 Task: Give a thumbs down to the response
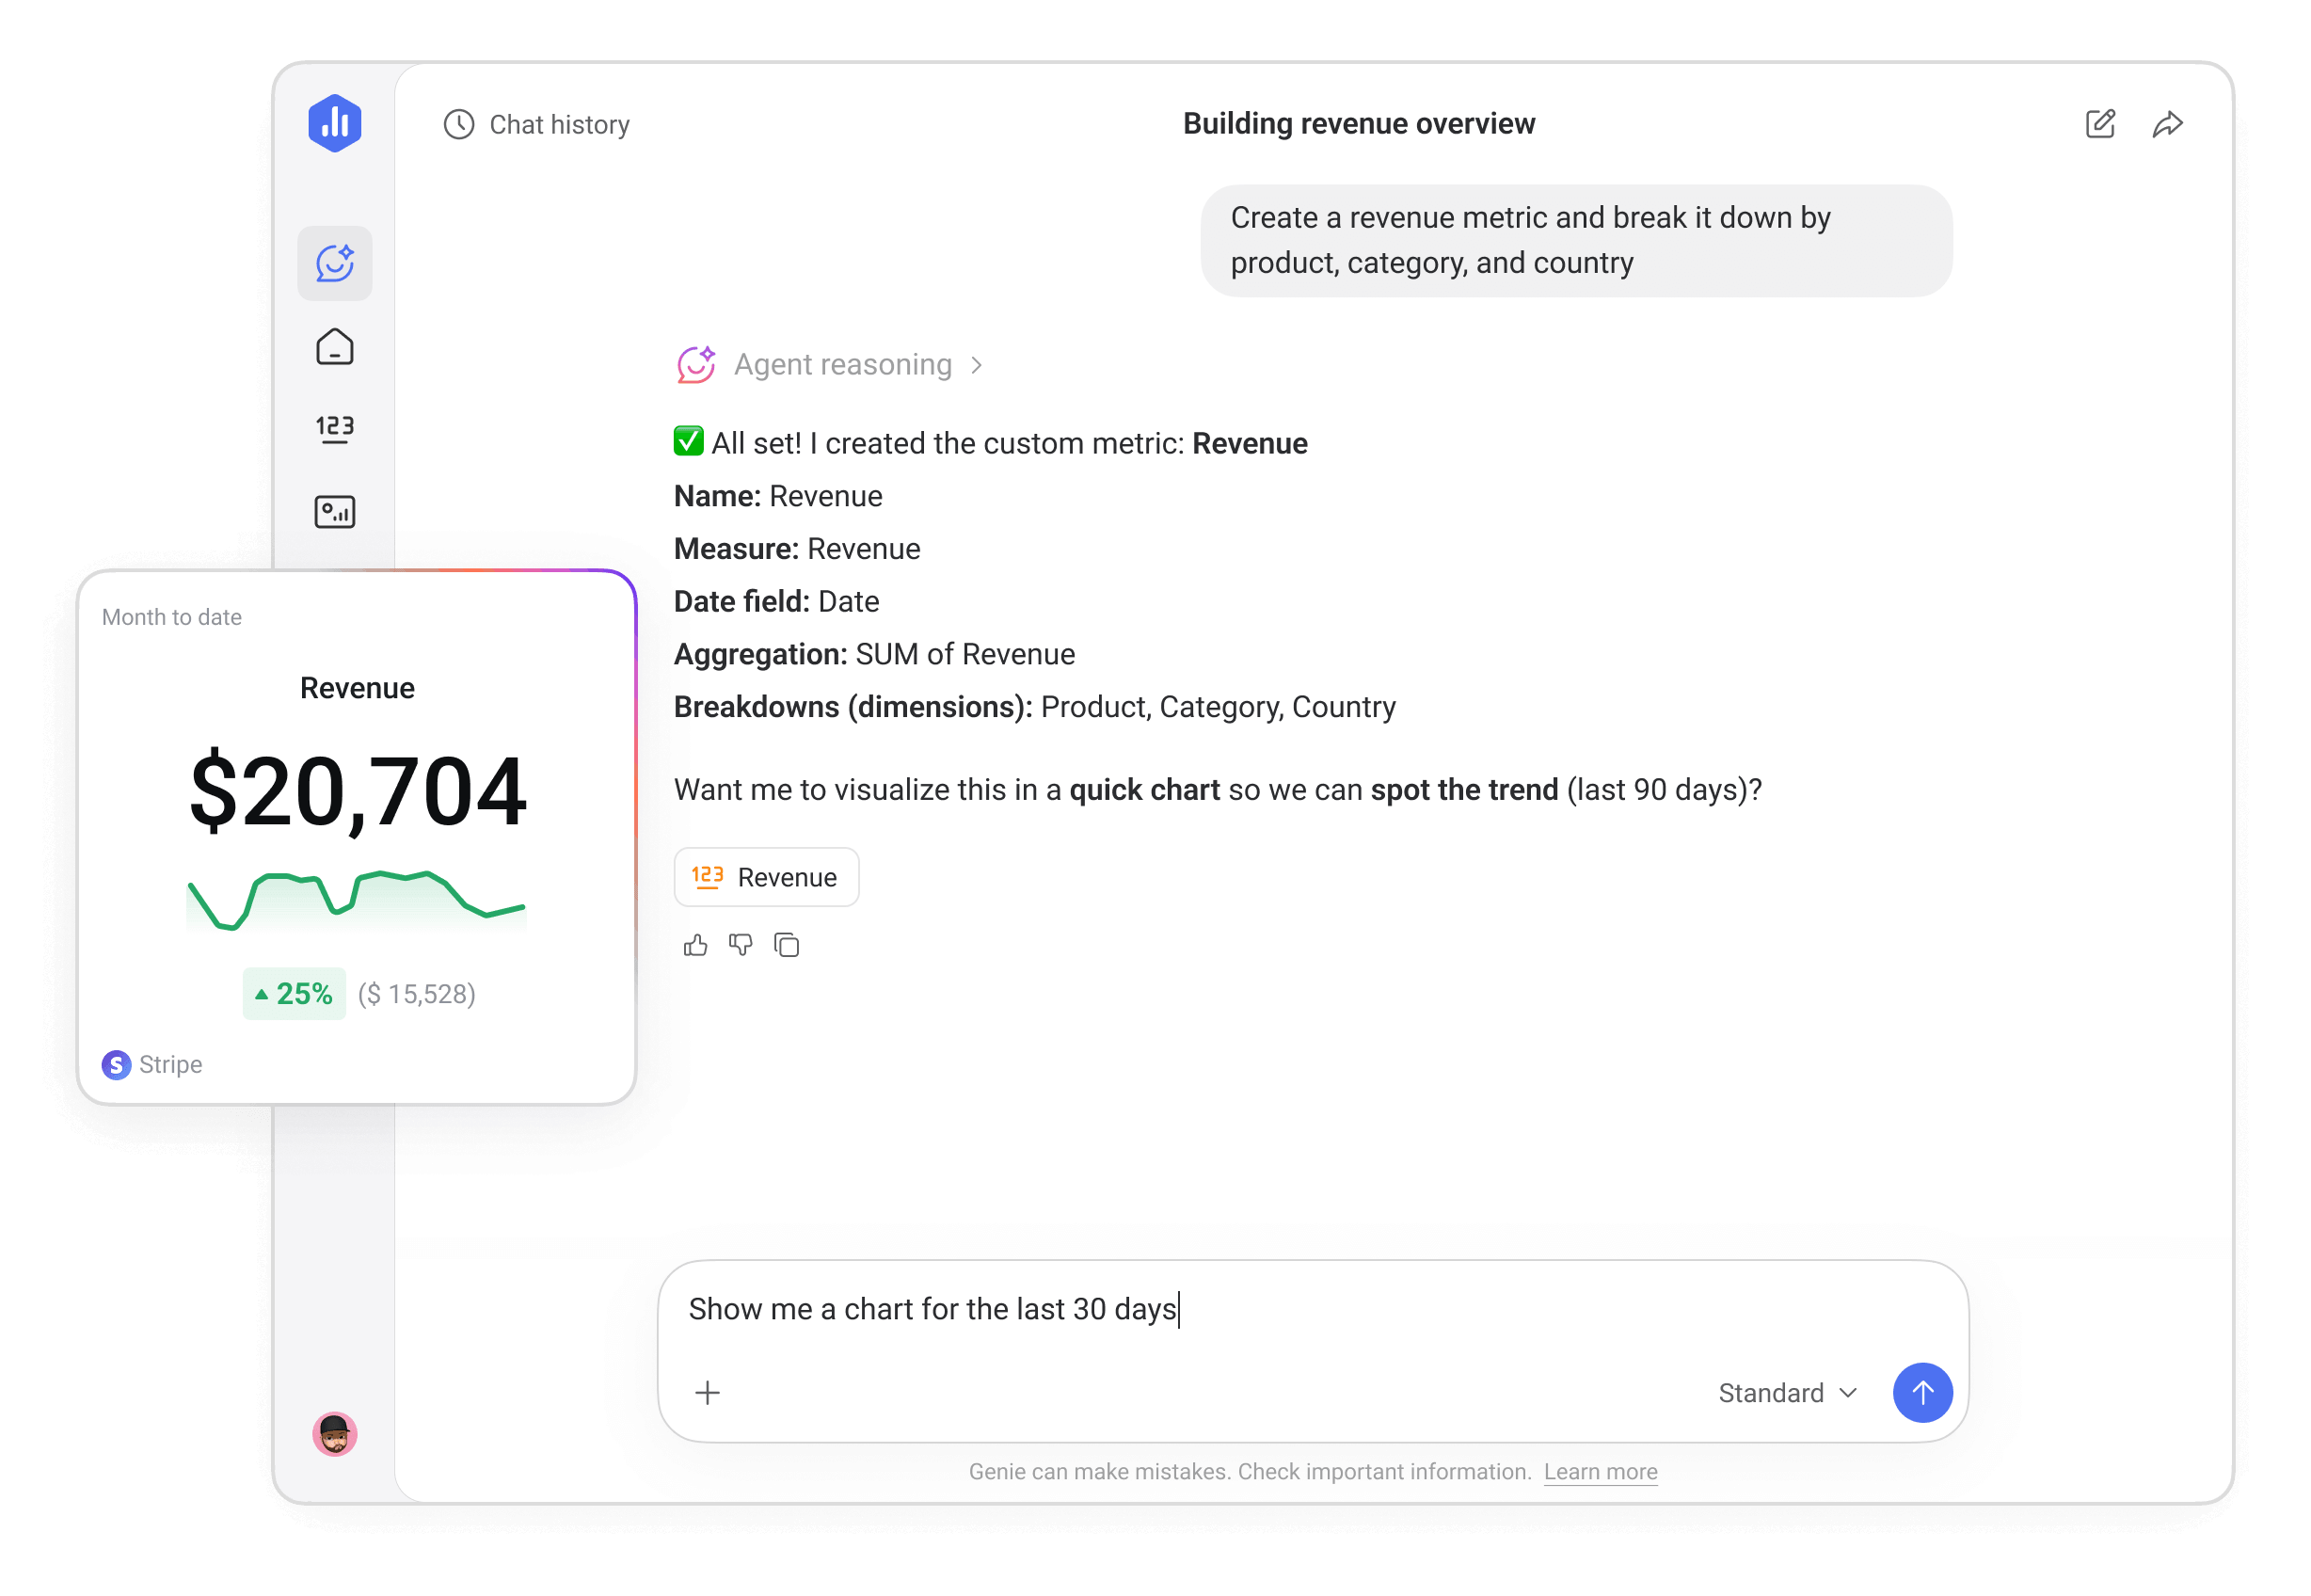click(740, 945)
